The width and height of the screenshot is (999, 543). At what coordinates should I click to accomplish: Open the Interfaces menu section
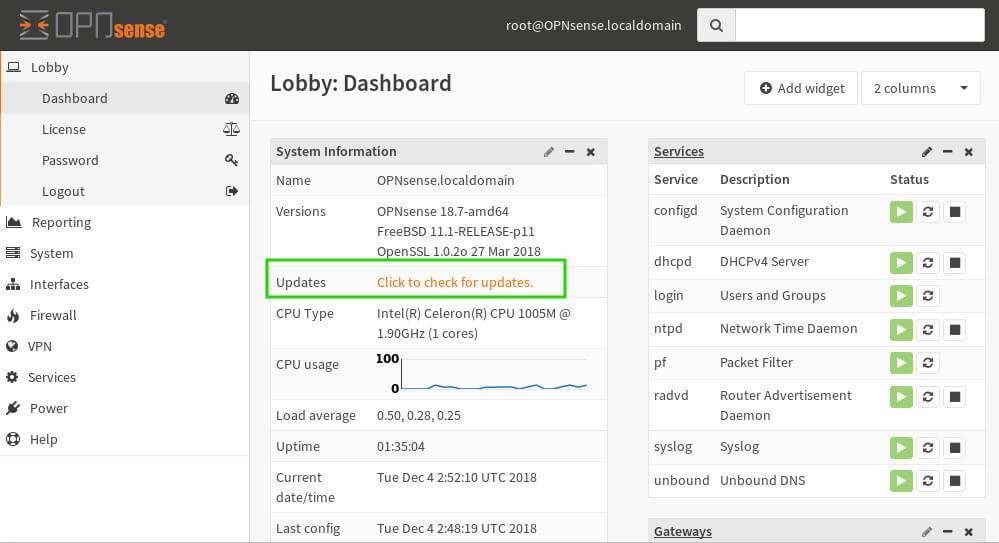(59, 284)
